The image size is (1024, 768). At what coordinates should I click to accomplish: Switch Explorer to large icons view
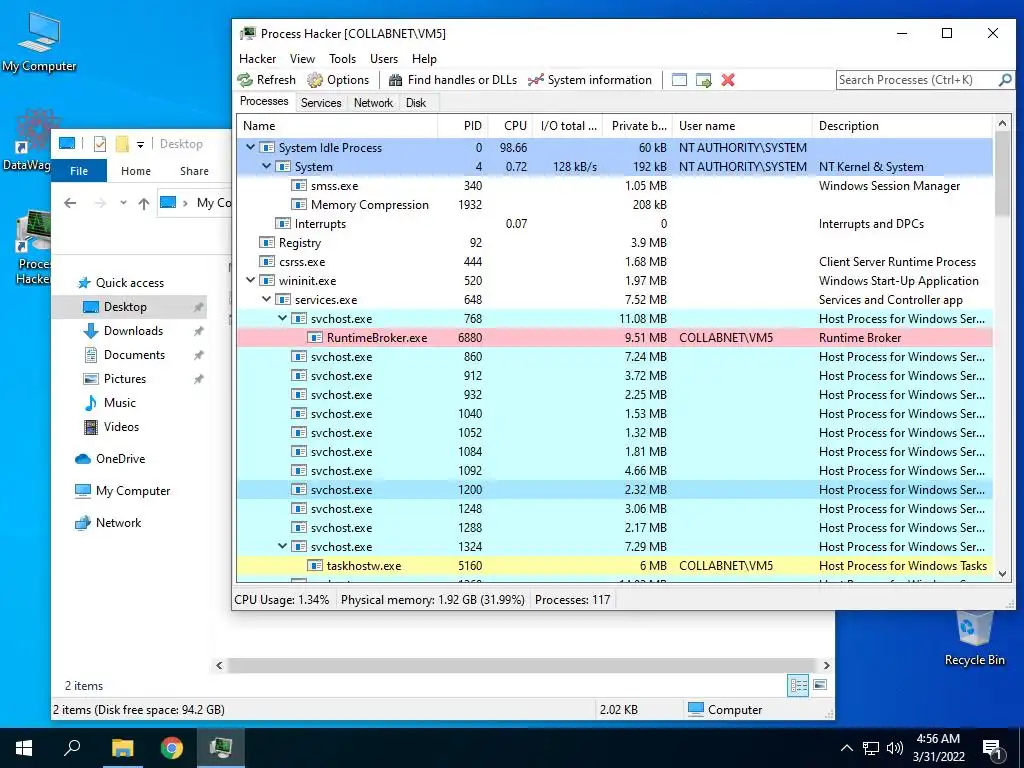[820, 685]
